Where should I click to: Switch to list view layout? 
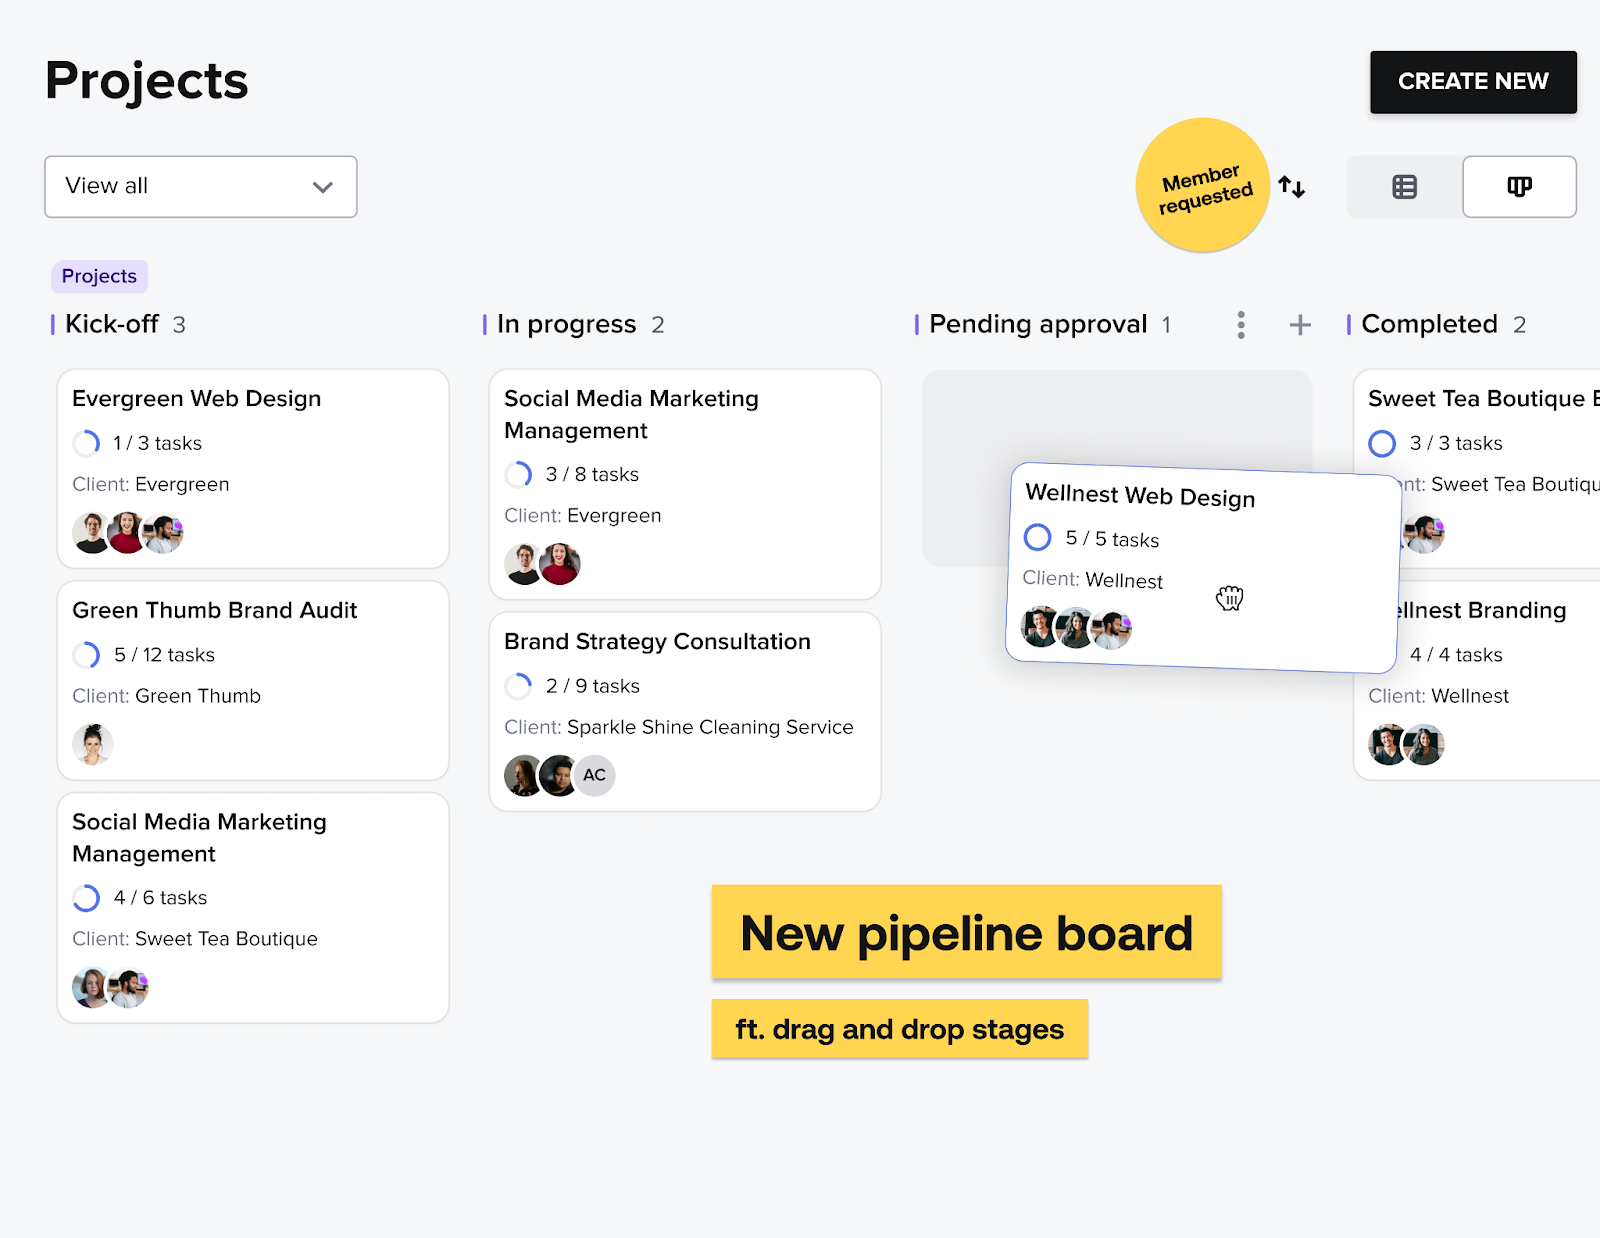1404,186
